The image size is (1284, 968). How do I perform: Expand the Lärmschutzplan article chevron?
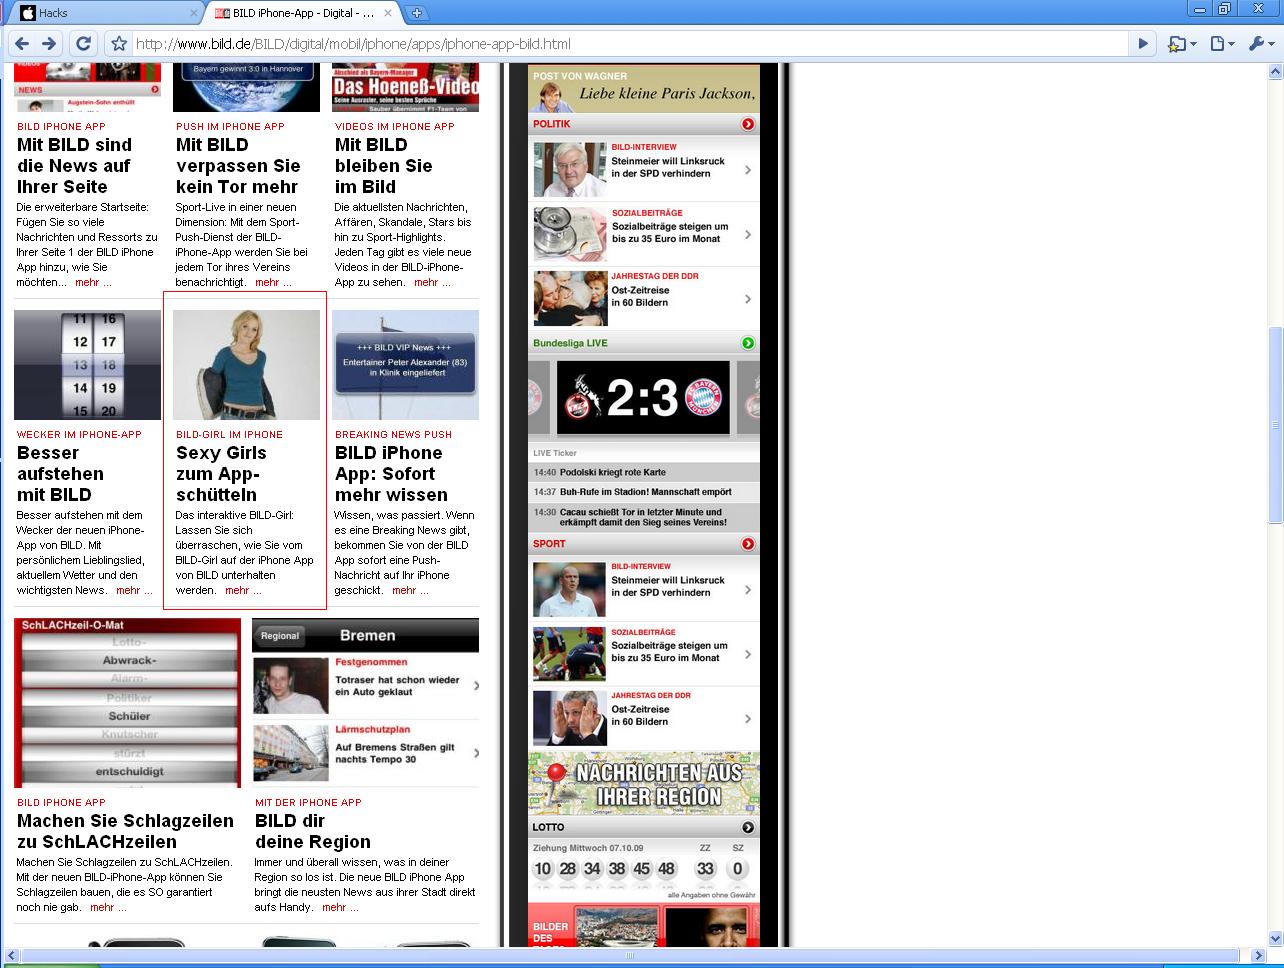tap(475, 753)
